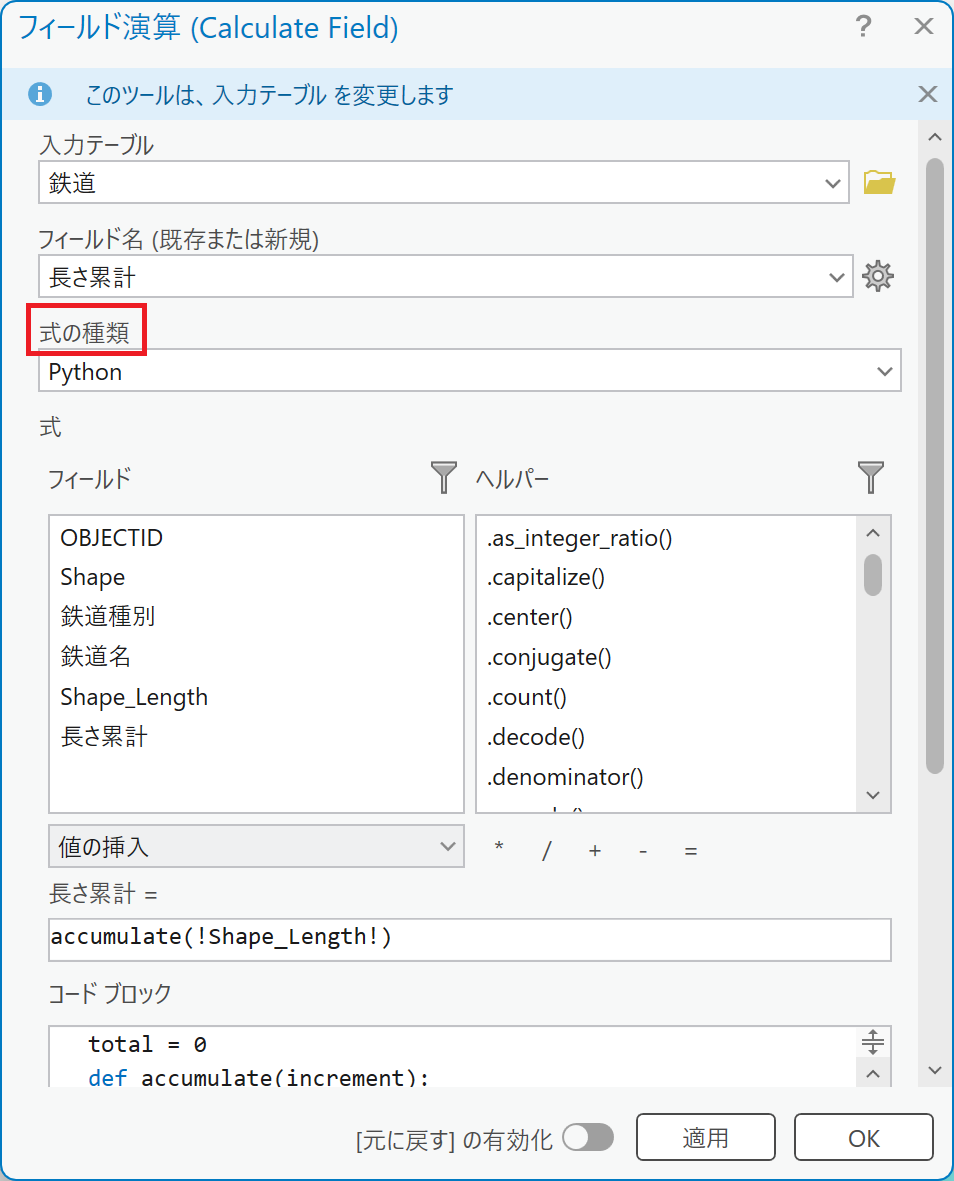954x1181 pixels.
Task: Select .capitalize() in the helpers list
Action: [546, 577]
